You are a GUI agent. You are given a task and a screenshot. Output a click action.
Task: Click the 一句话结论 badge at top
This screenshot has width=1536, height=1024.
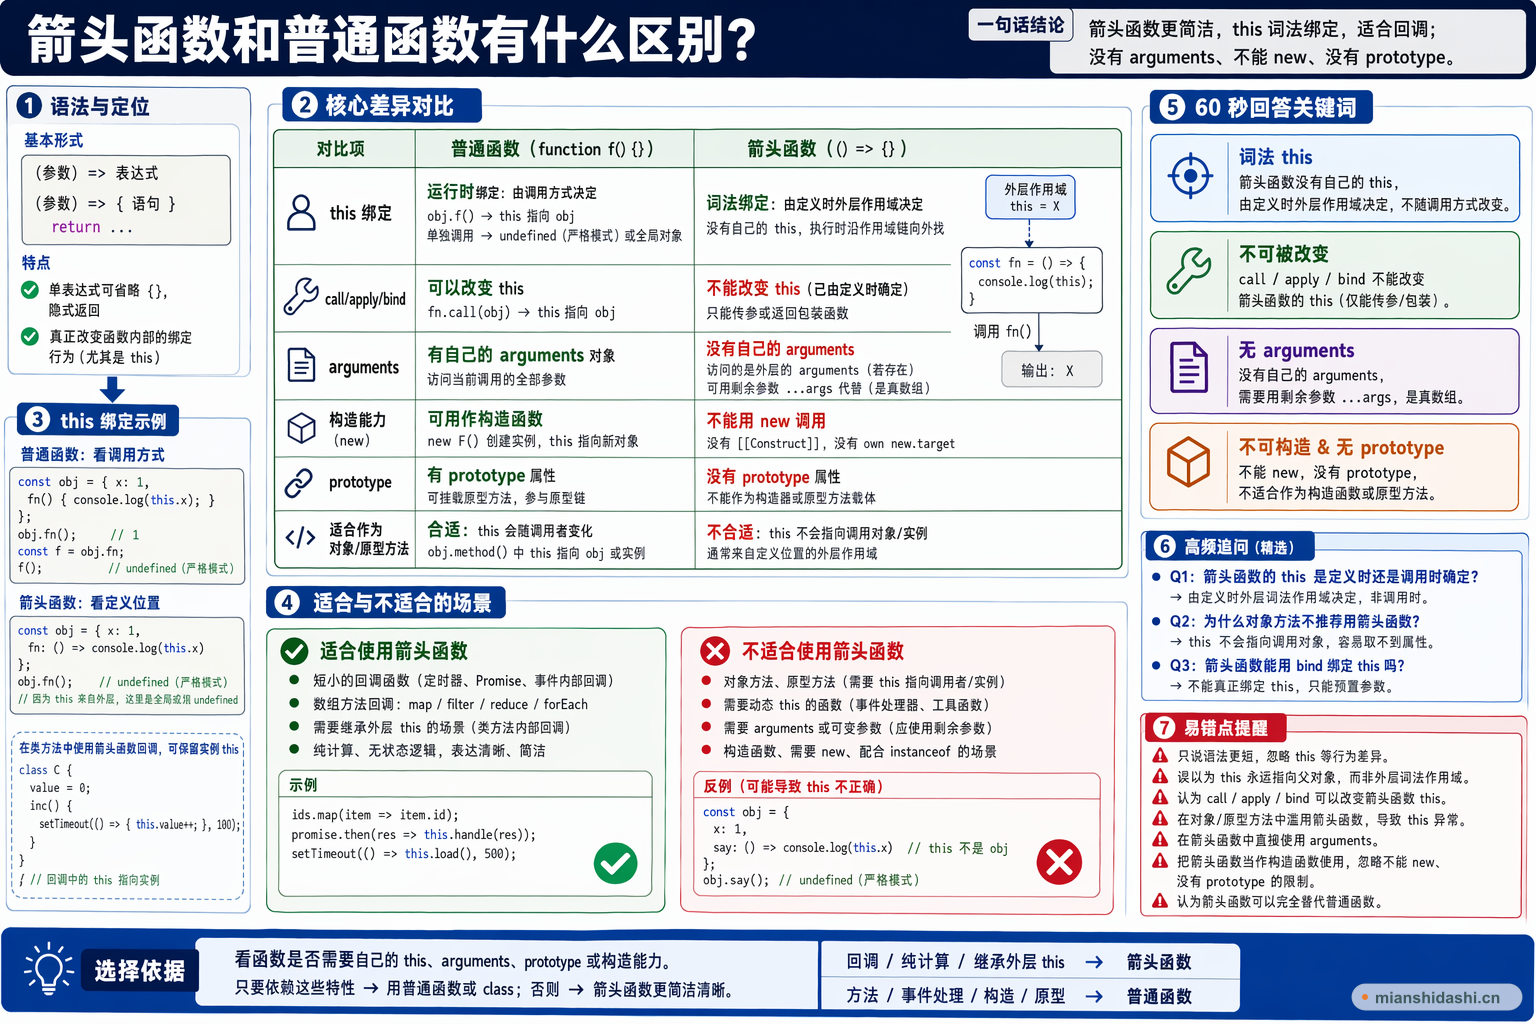click(1020, 25)
